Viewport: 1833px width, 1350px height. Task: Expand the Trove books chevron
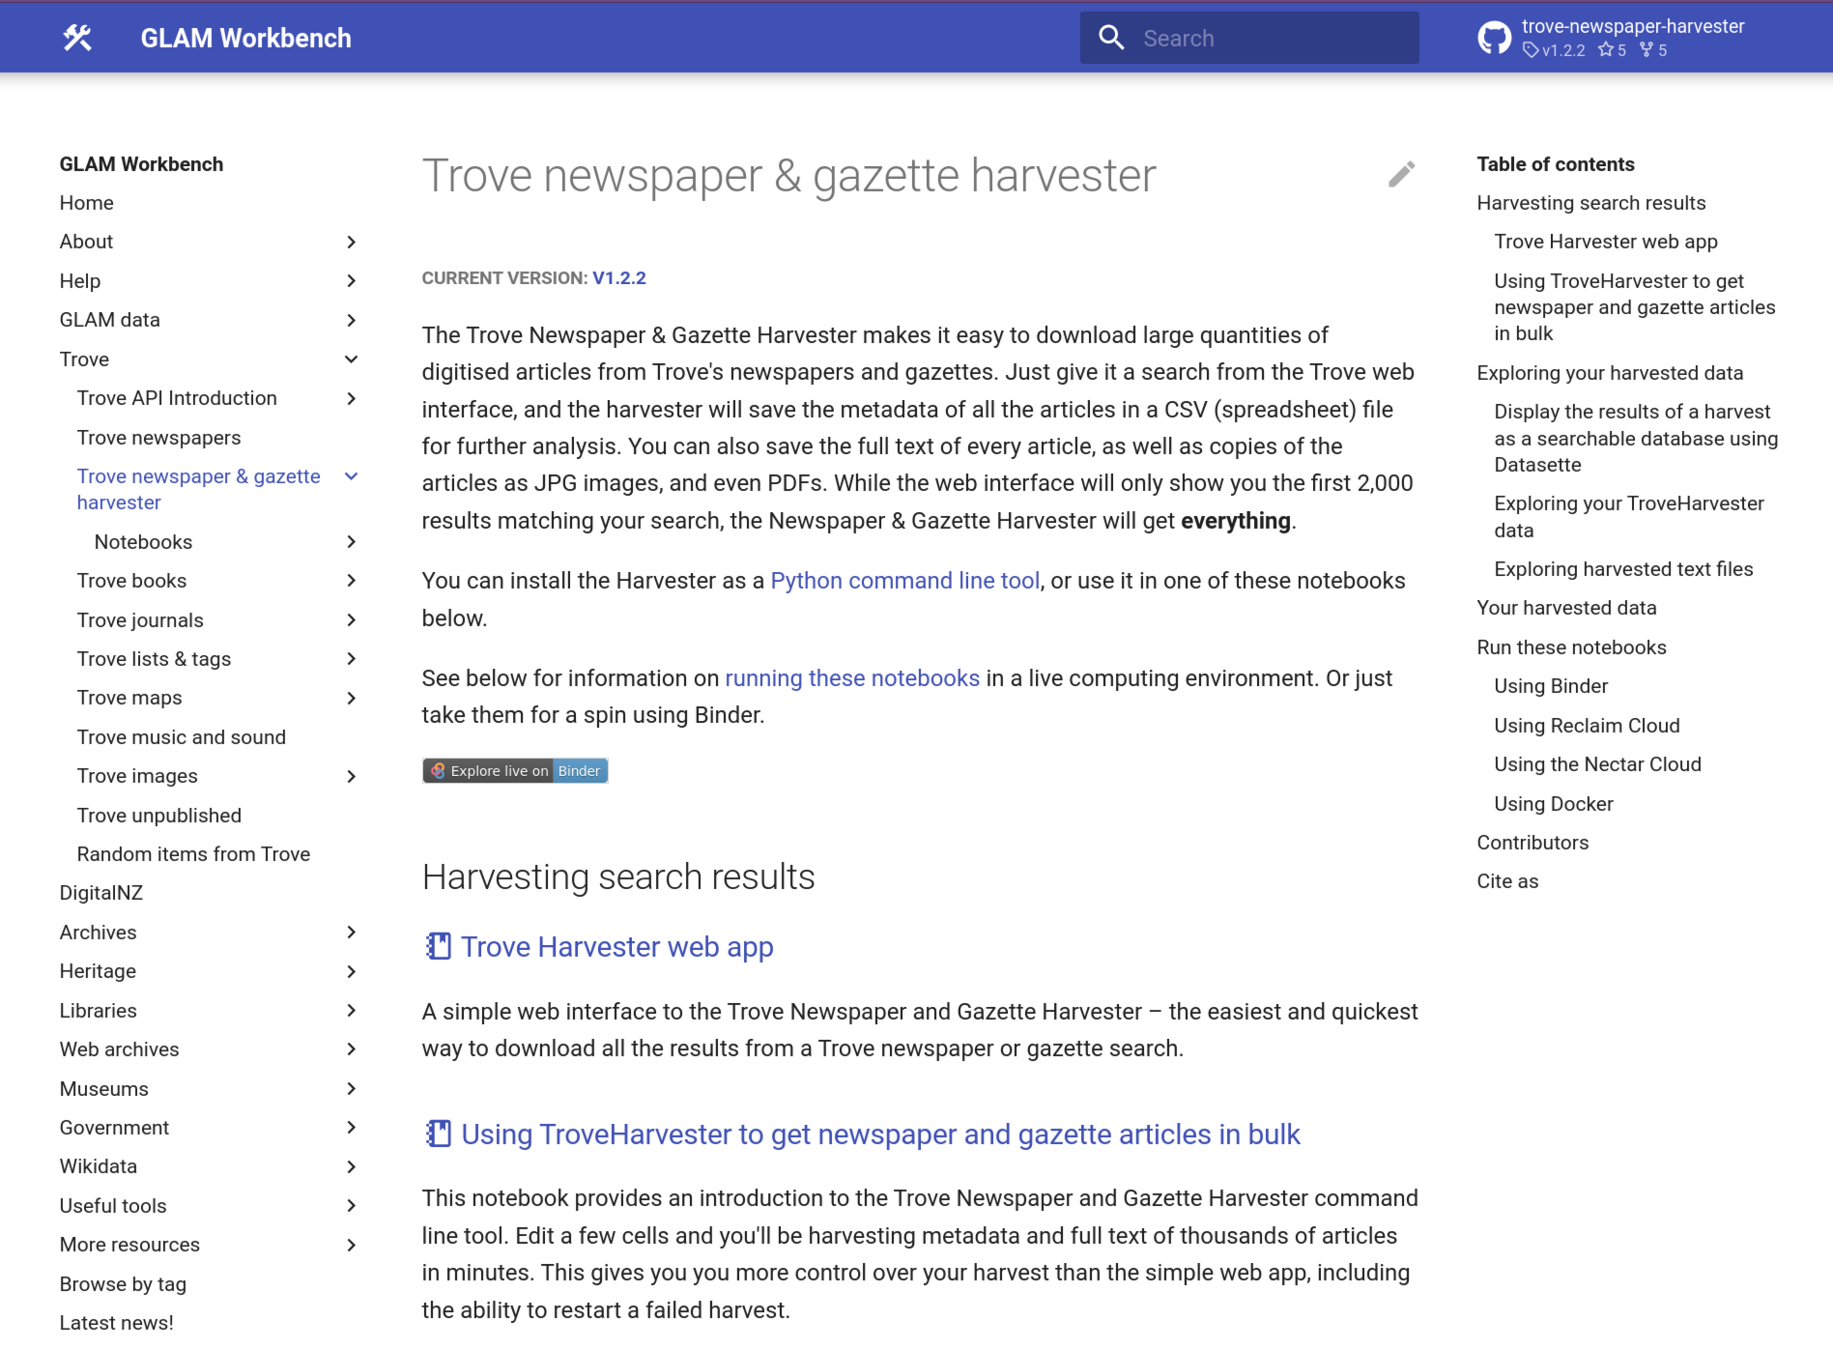tap(351, 581)
